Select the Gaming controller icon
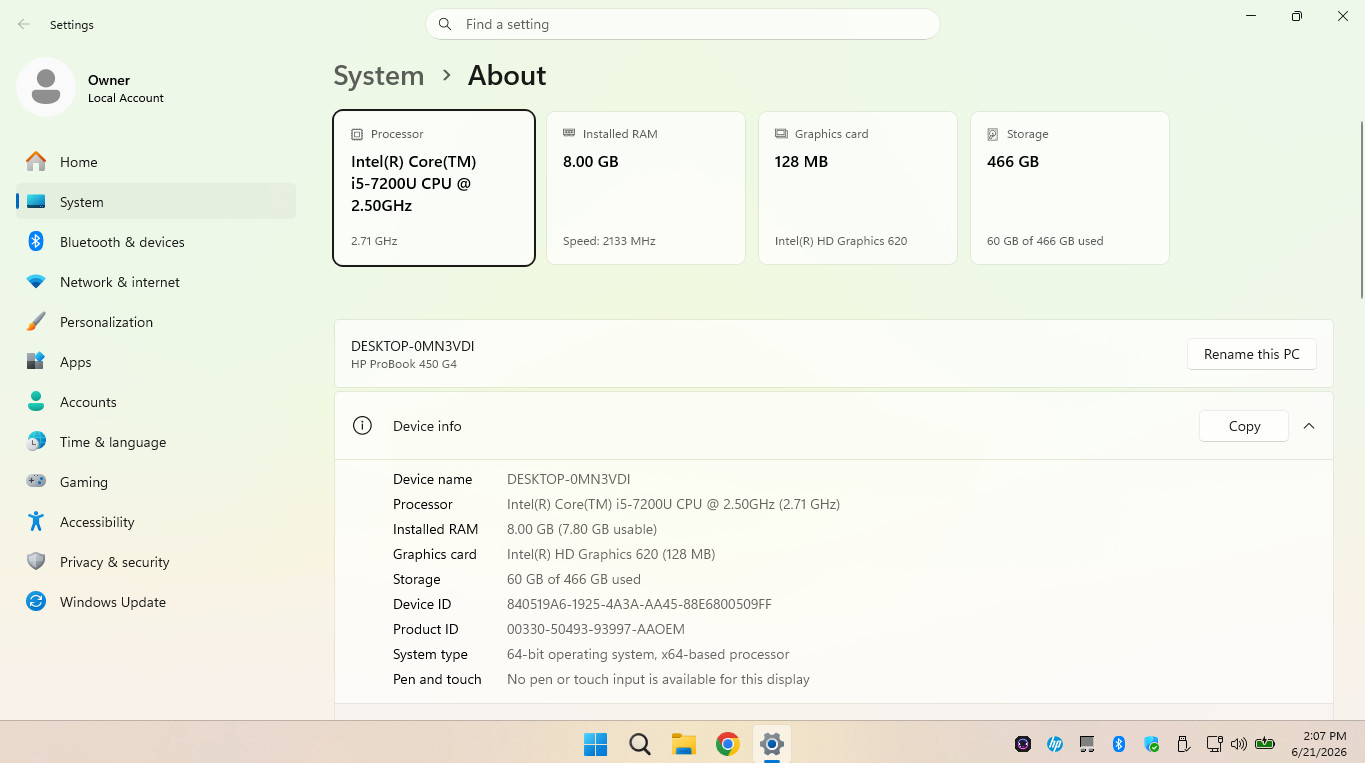This screenshot has width=1365, height=763. [x=36, y=482]
